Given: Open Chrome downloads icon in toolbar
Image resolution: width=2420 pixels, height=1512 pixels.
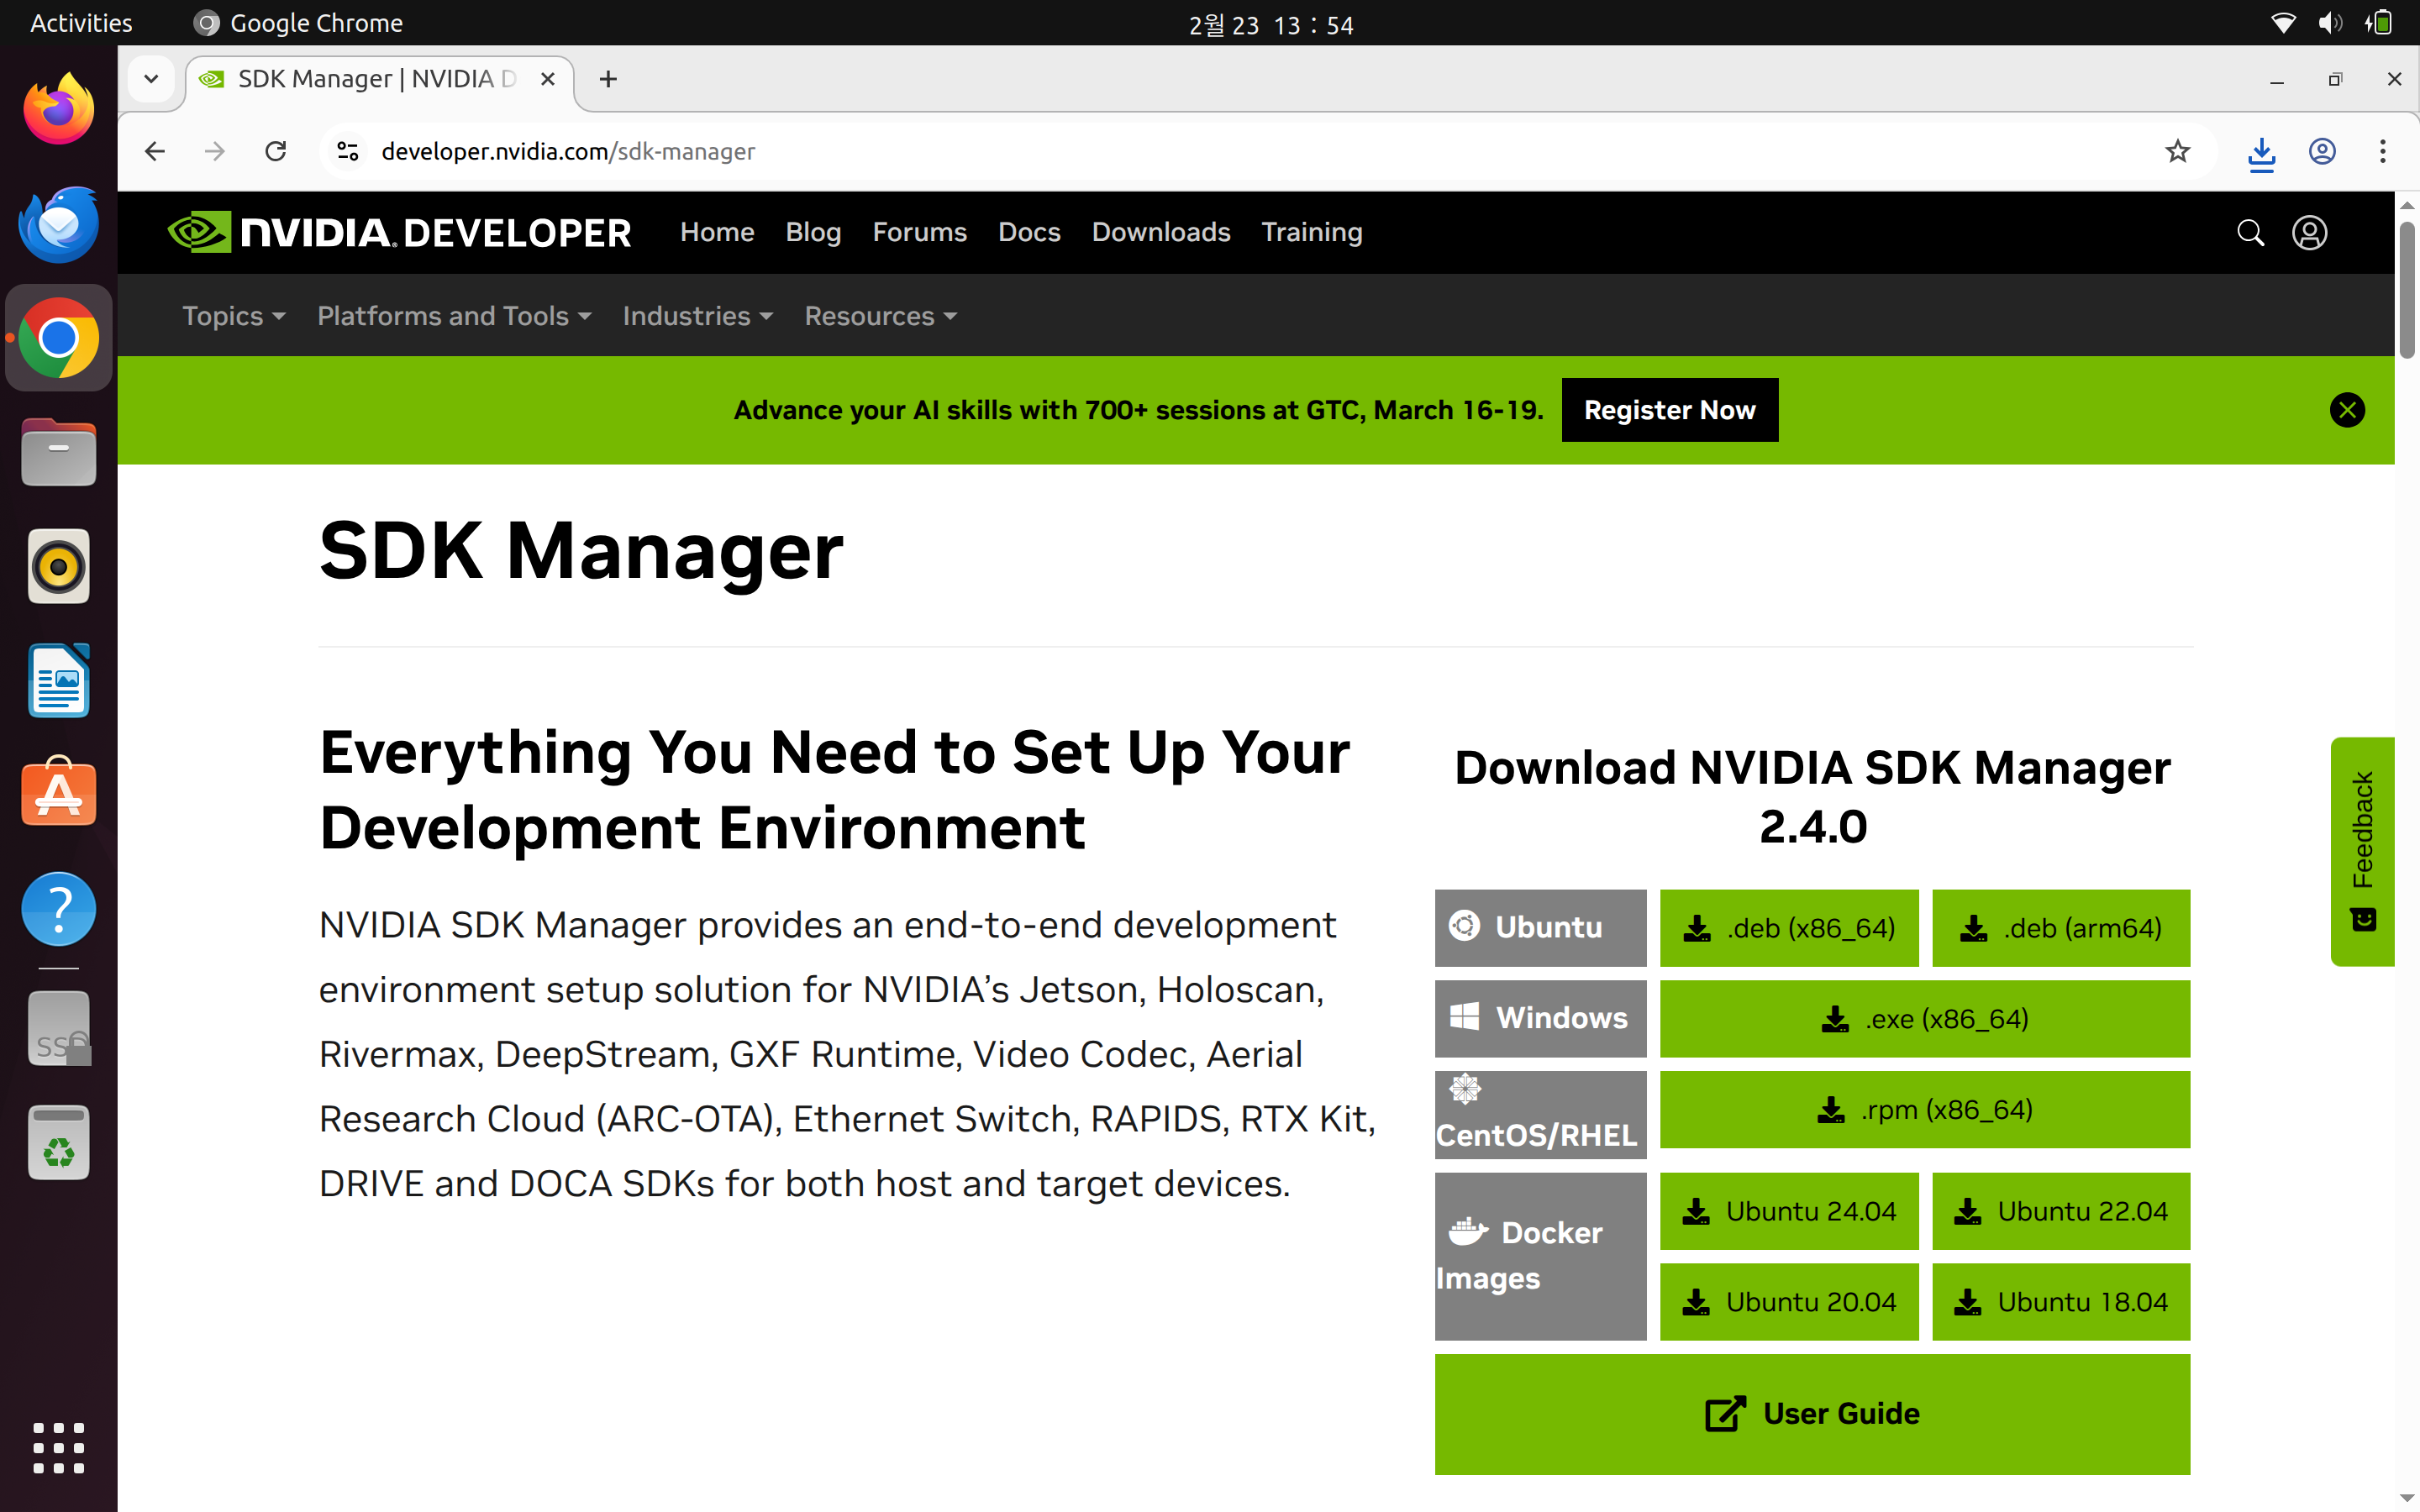Looking at the screenshot, I should [2261, 152].
